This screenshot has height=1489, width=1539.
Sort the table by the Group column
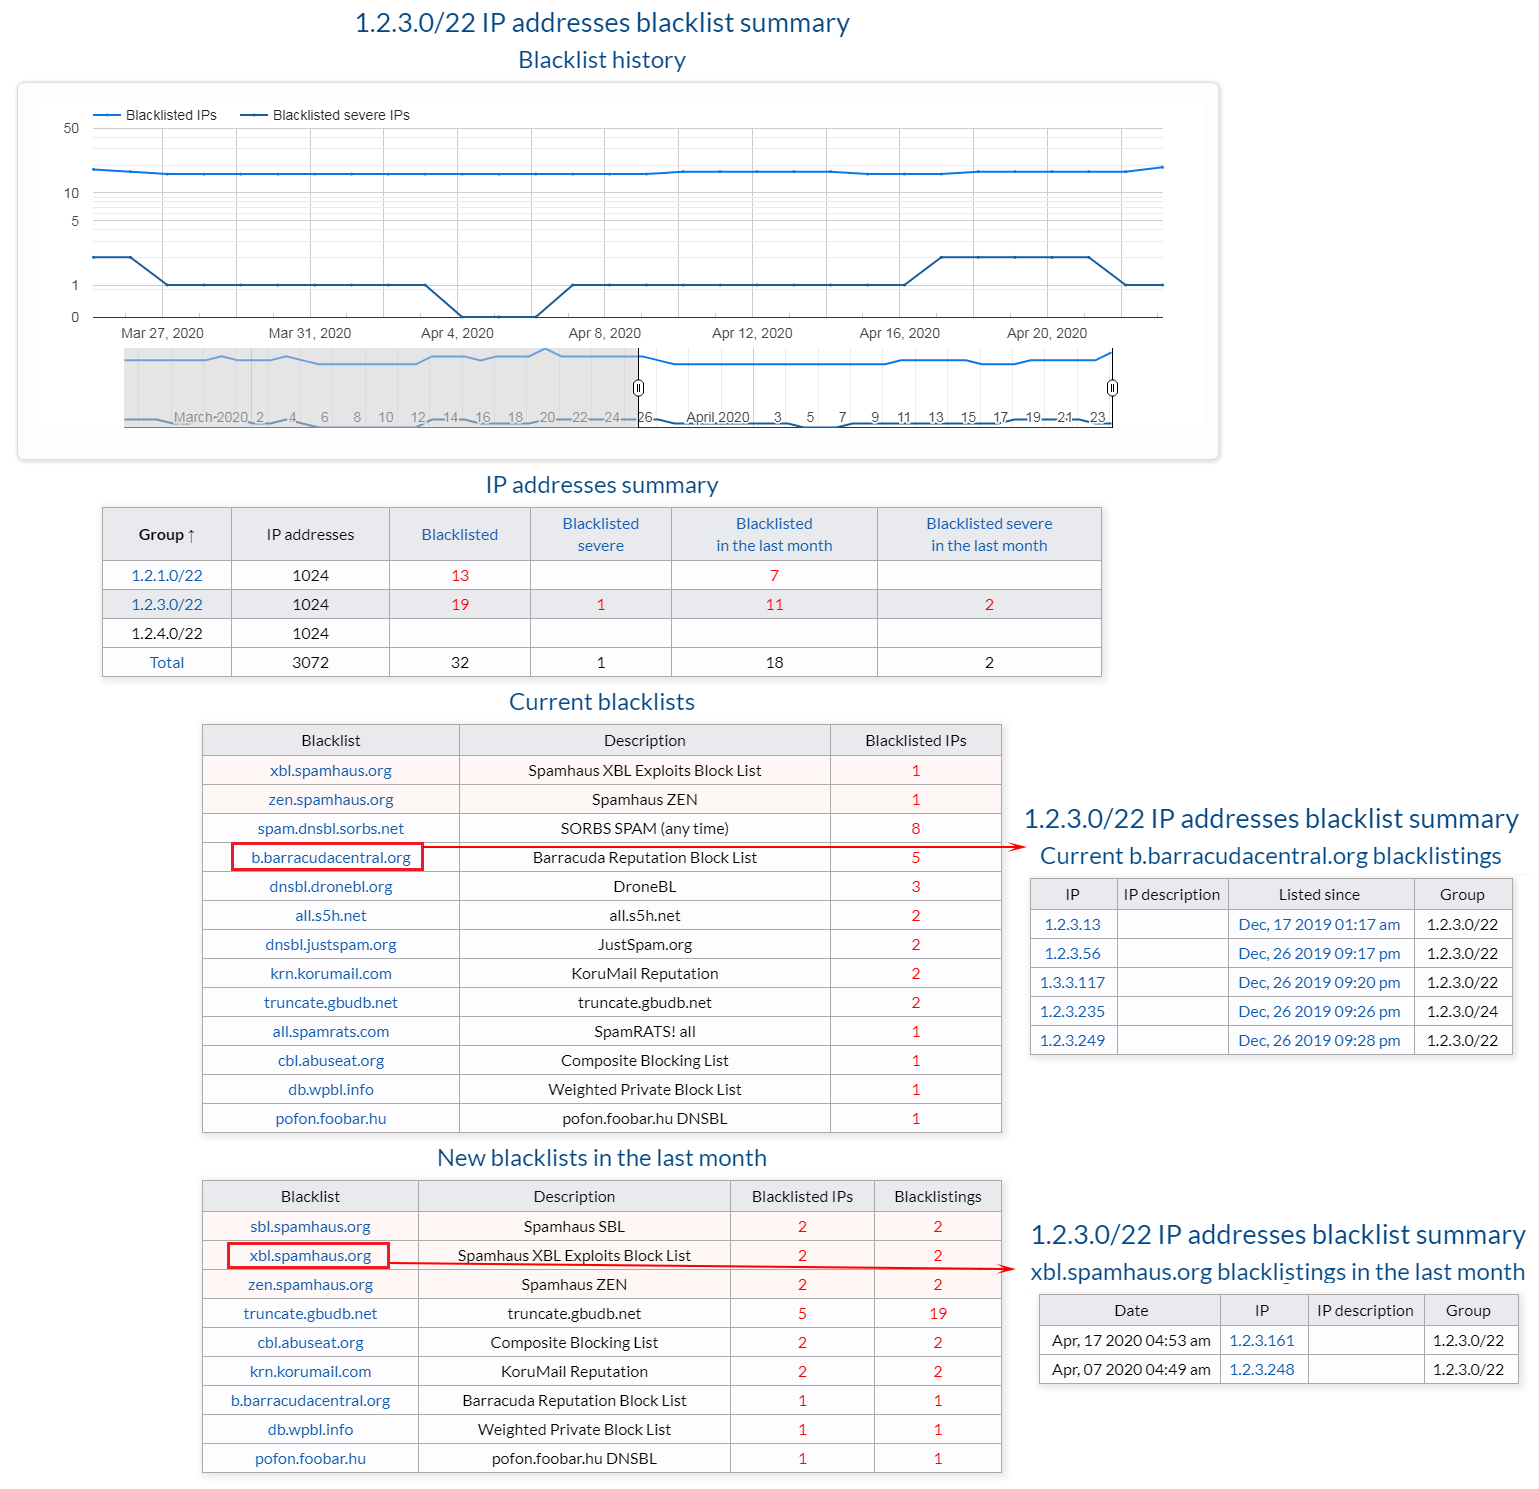coord(165,534)
